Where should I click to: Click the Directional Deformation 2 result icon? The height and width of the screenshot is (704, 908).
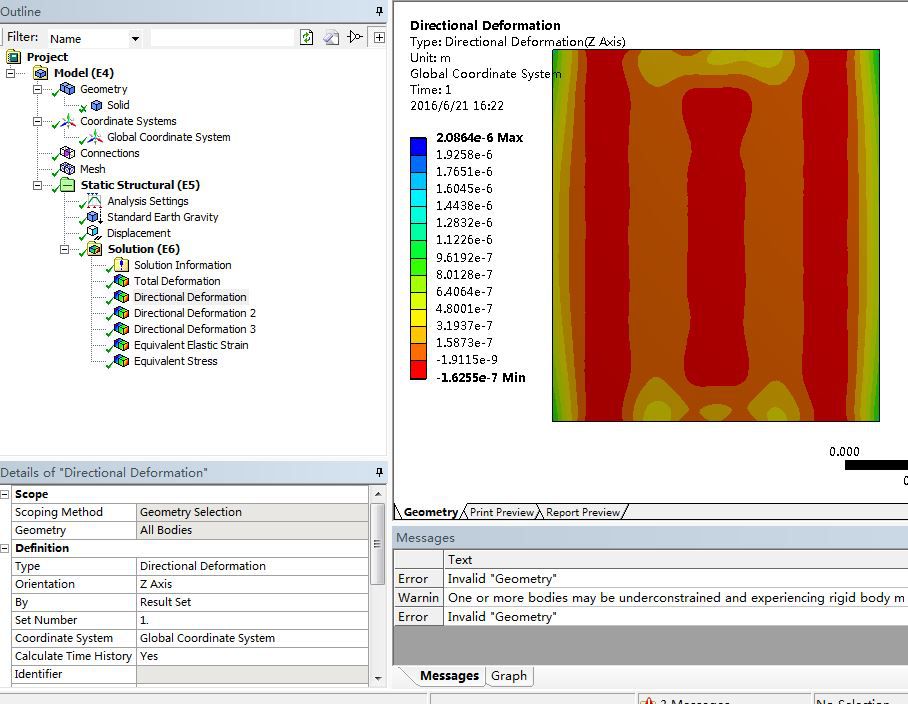122,313
